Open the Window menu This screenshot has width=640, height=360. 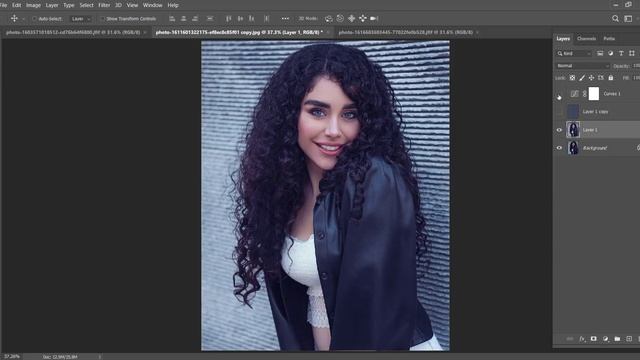152,5
